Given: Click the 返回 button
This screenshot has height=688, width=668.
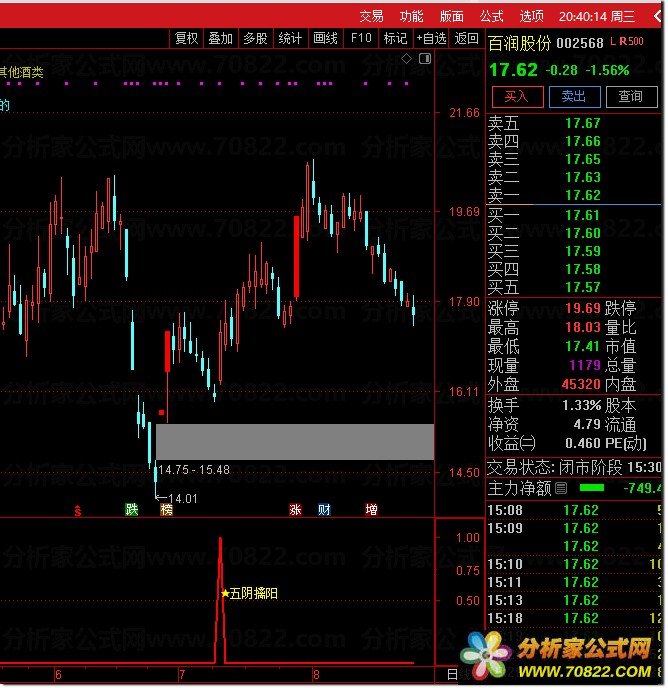Looking at the screenshot, I should click(x=467, y=39).
